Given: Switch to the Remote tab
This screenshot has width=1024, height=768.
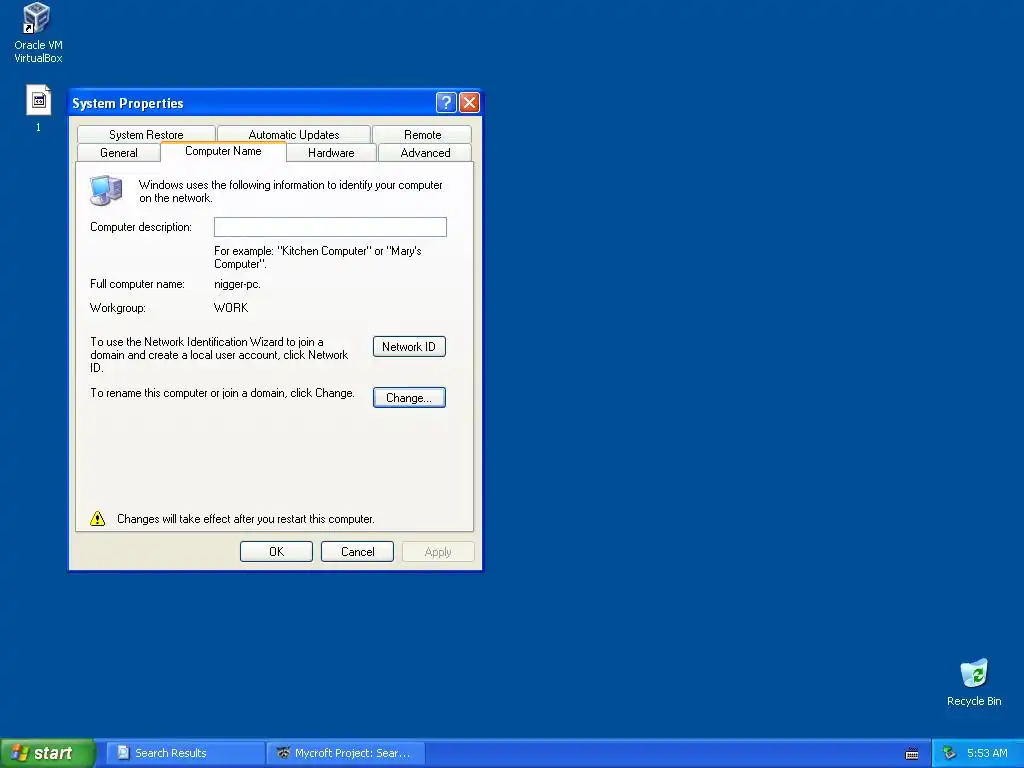Looking at the screenshot, I should click(423, 135).
